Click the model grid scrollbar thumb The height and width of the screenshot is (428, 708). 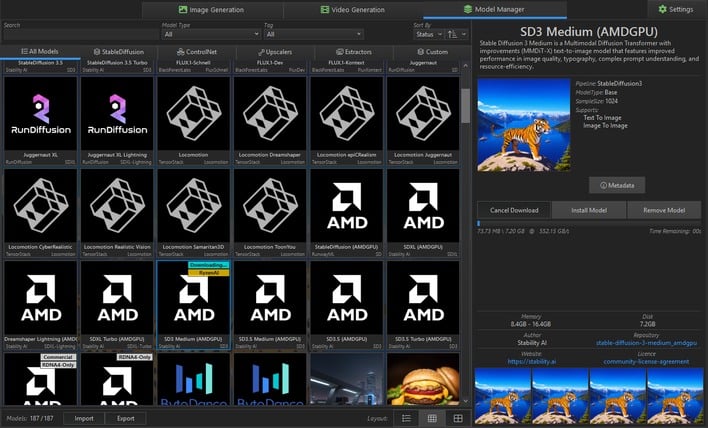(466, 106)
